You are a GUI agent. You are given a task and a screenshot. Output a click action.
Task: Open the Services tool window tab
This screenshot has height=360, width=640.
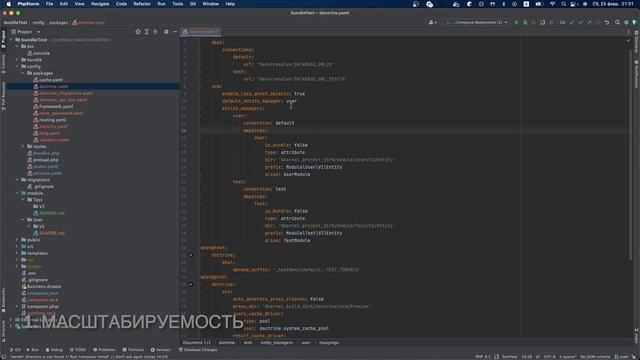(160, 350)
